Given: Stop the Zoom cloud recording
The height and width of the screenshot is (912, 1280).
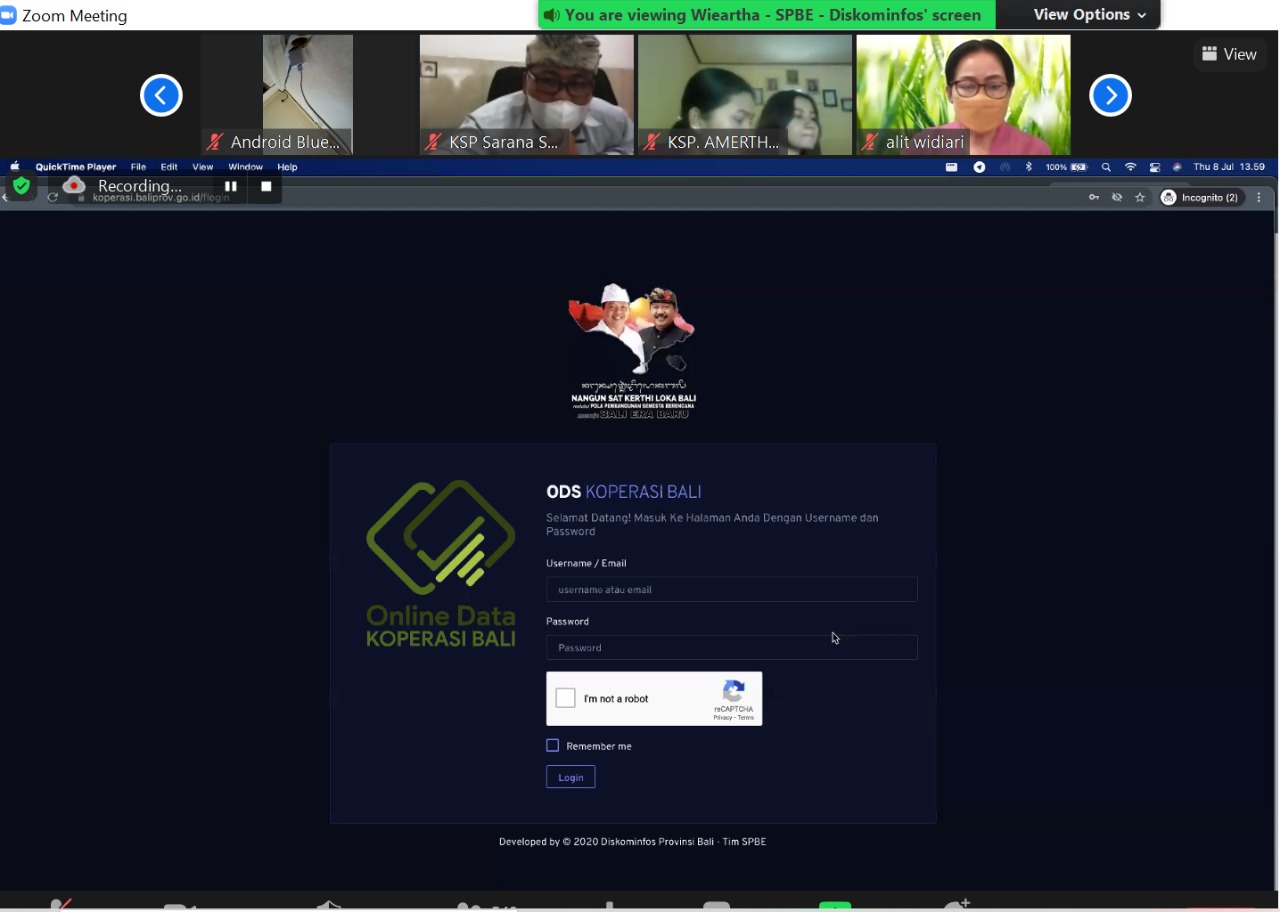Looking at the screenshot, I should click(266, 186).
